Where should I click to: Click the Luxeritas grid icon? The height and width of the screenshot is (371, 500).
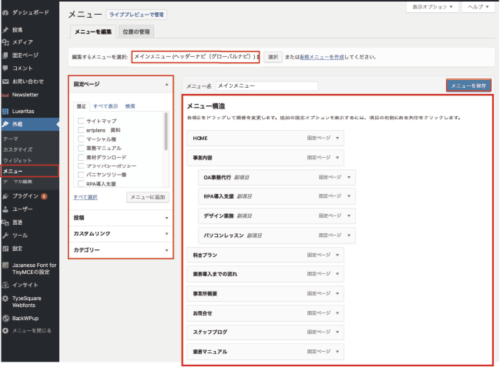(x=5, y=111)
